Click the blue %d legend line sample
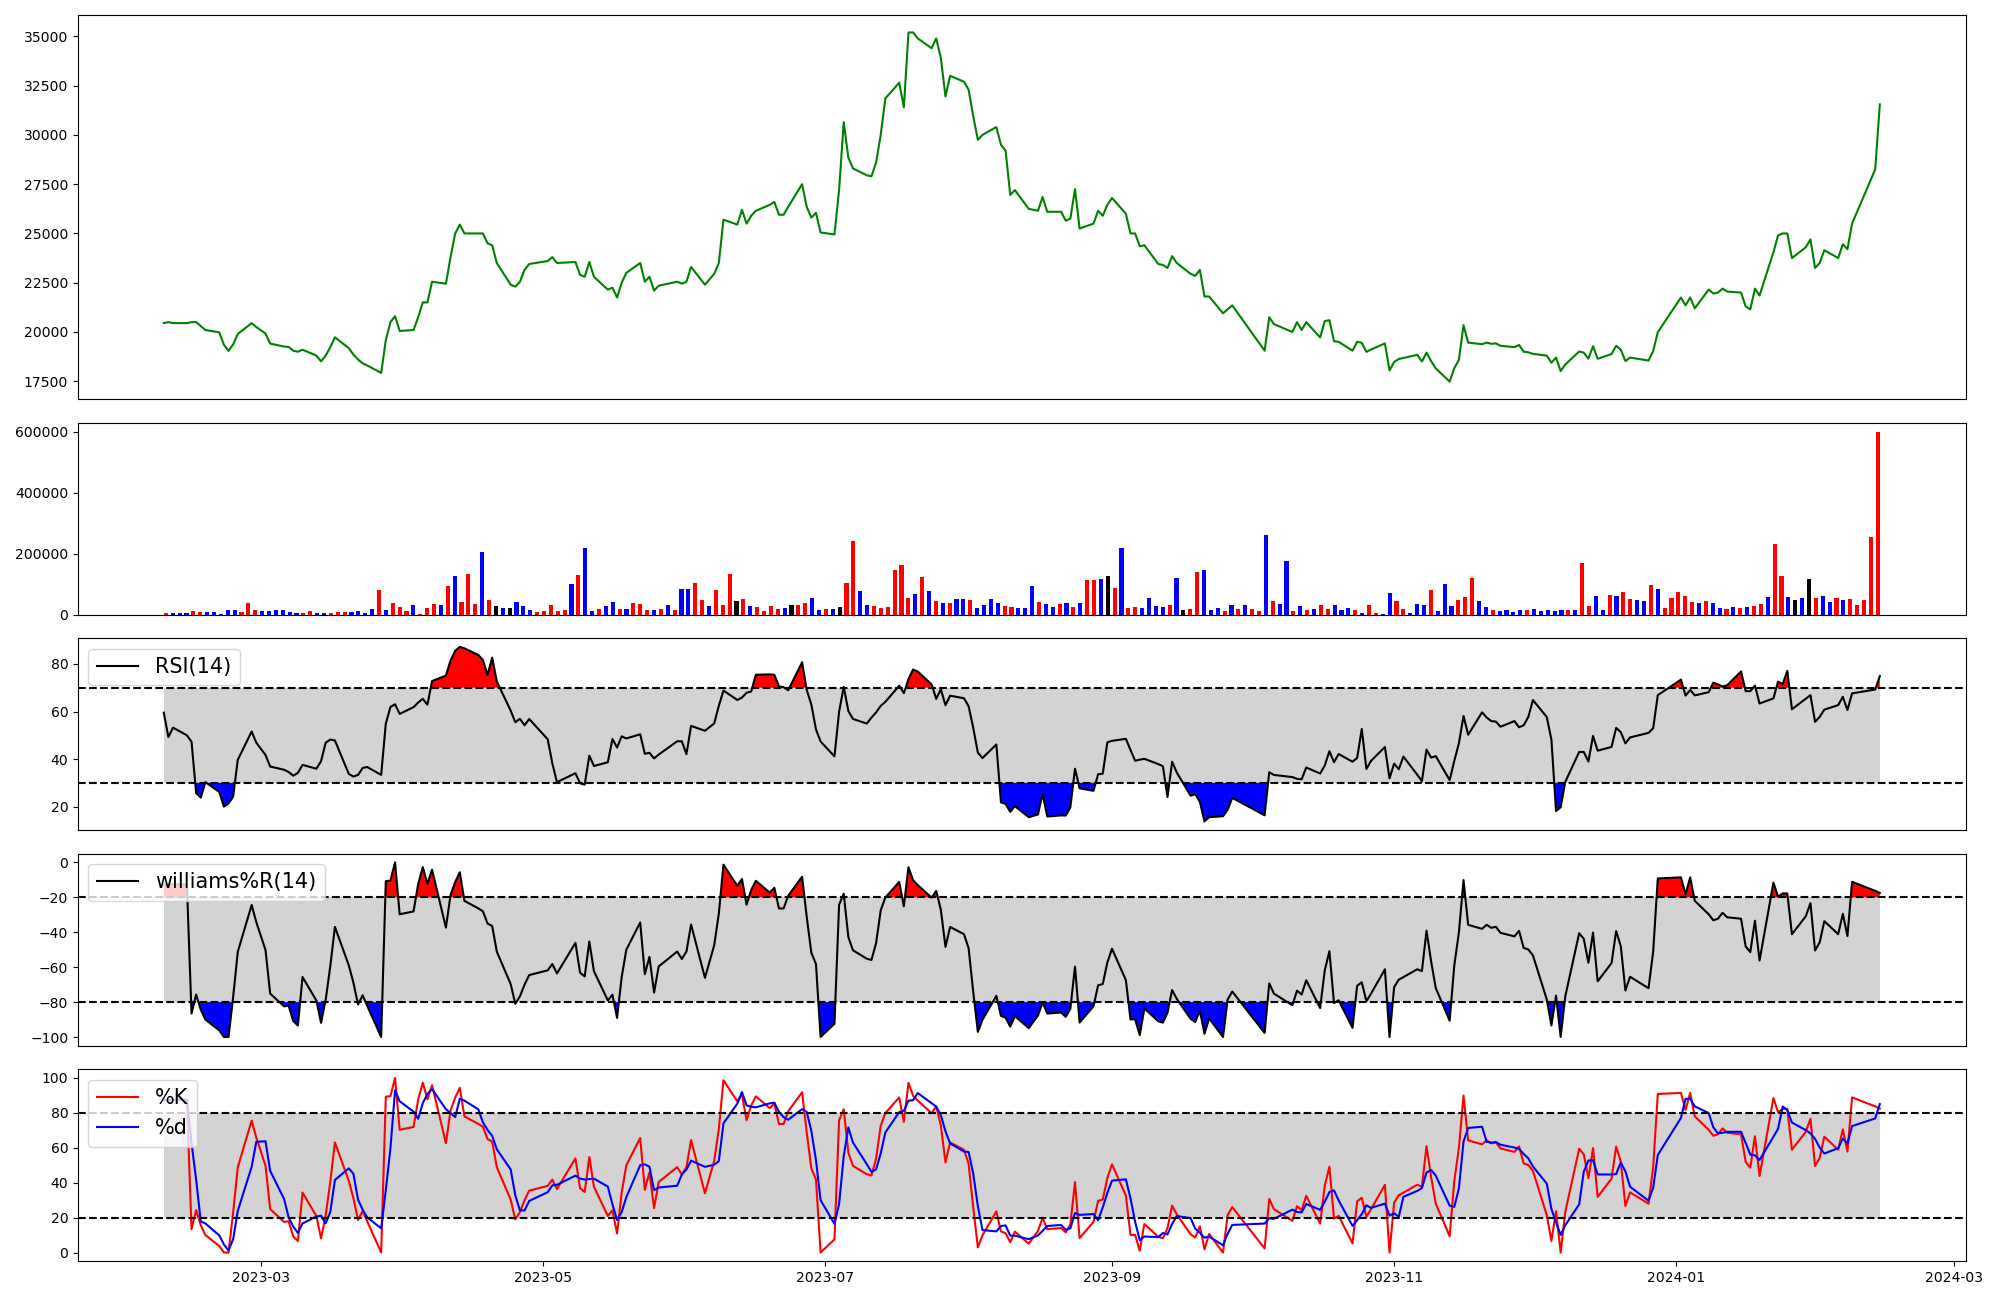Viewport: 2000px width, 1300px height. [x=117, y=1127]
